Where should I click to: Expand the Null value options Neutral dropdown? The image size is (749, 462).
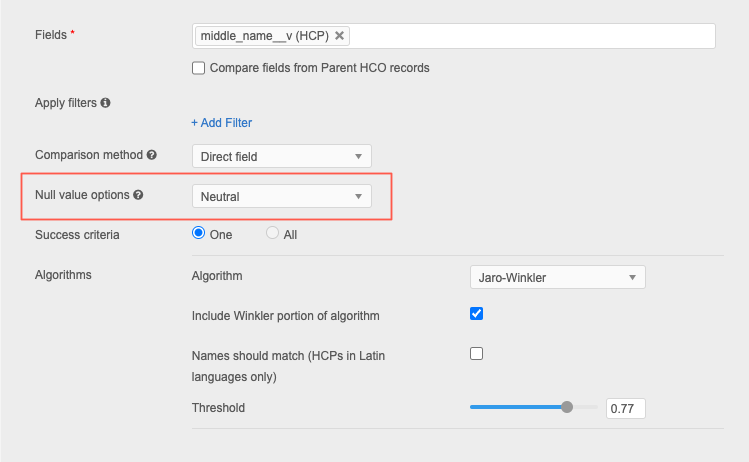(x=281, y=196)
